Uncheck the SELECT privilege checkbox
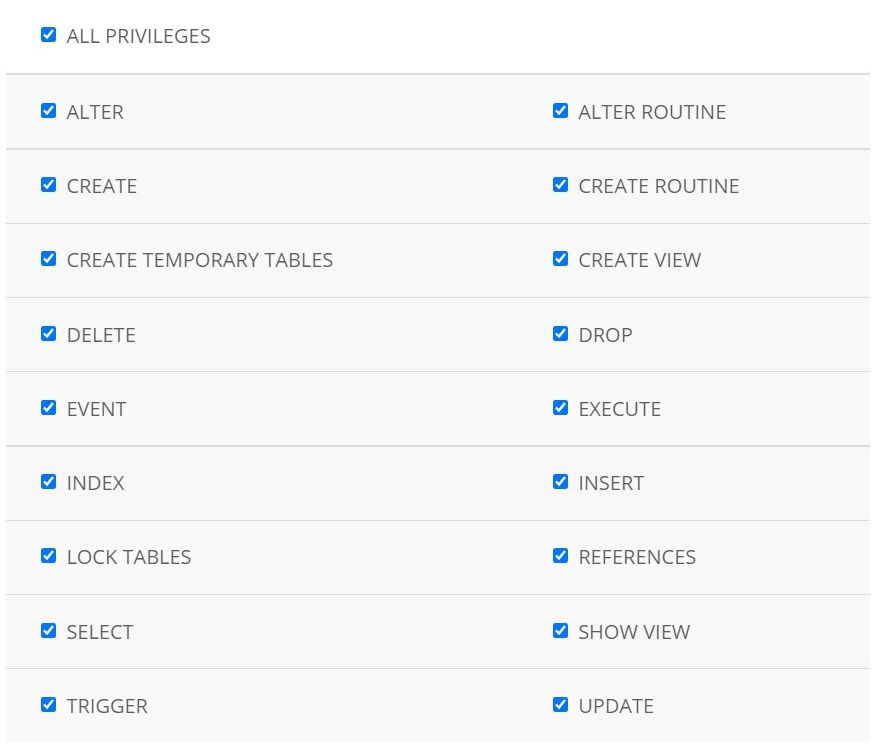Viewport: 878px width, 749px height. tap(48, 631)
